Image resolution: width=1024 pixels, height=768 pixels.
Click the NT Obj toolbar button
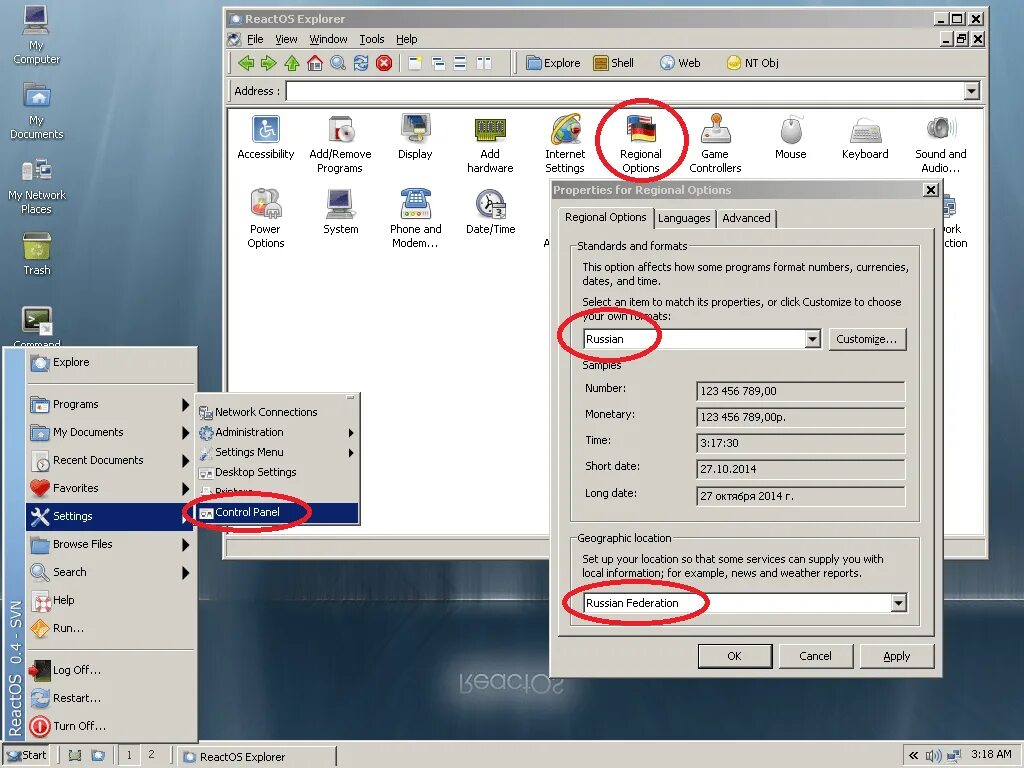click(752, 63)
